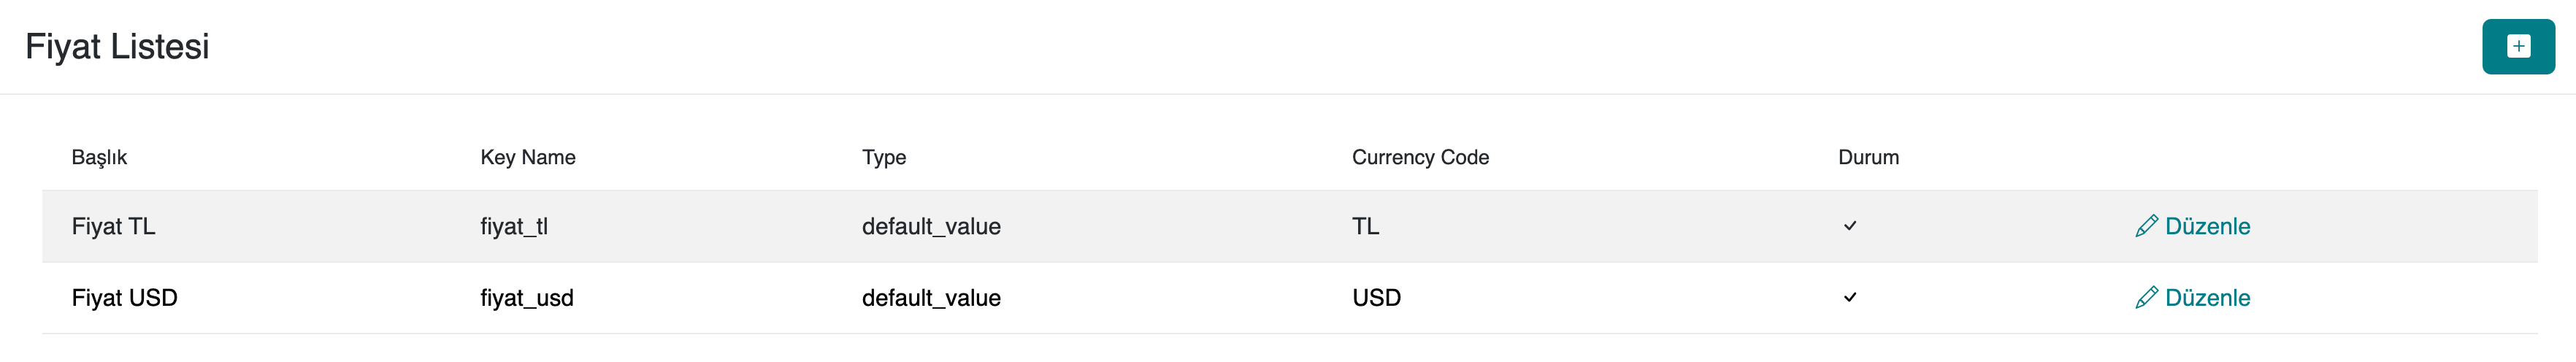The image size is (2576, 362).
Task: Click the Type column header
Action: tap(883, 157)
